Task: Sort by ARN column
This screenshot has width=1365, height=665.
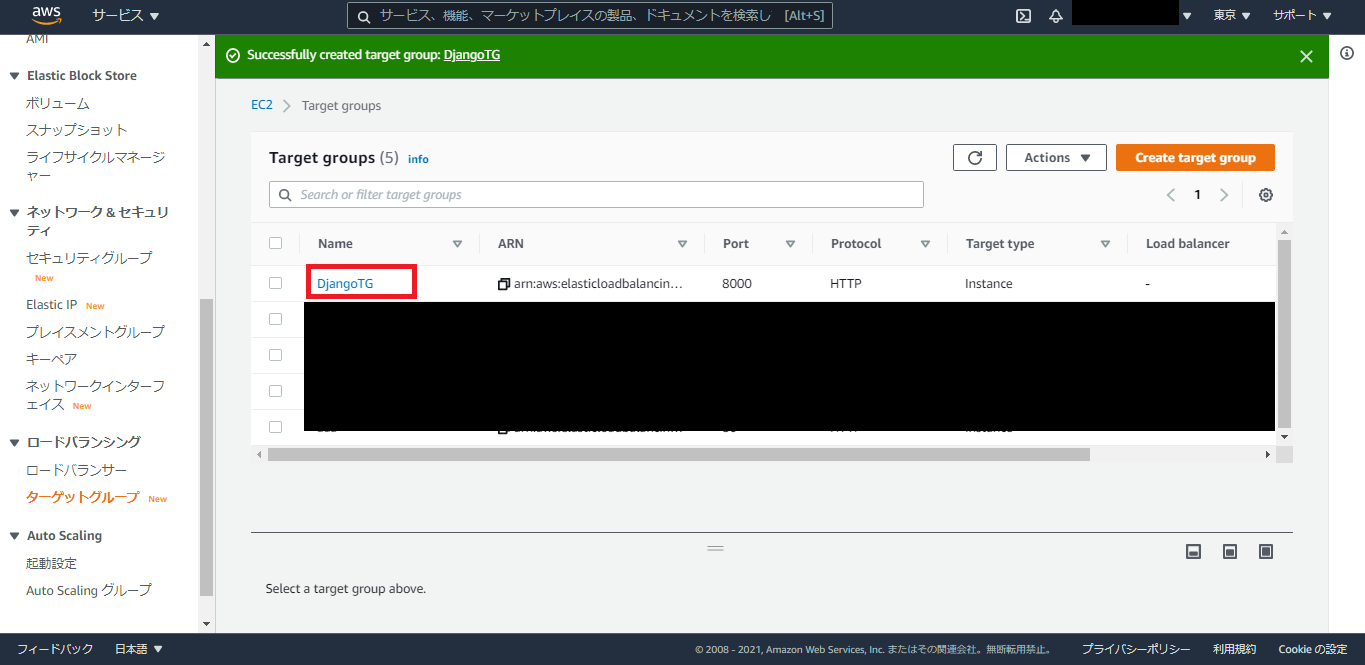Action: (x=682, y=244)
